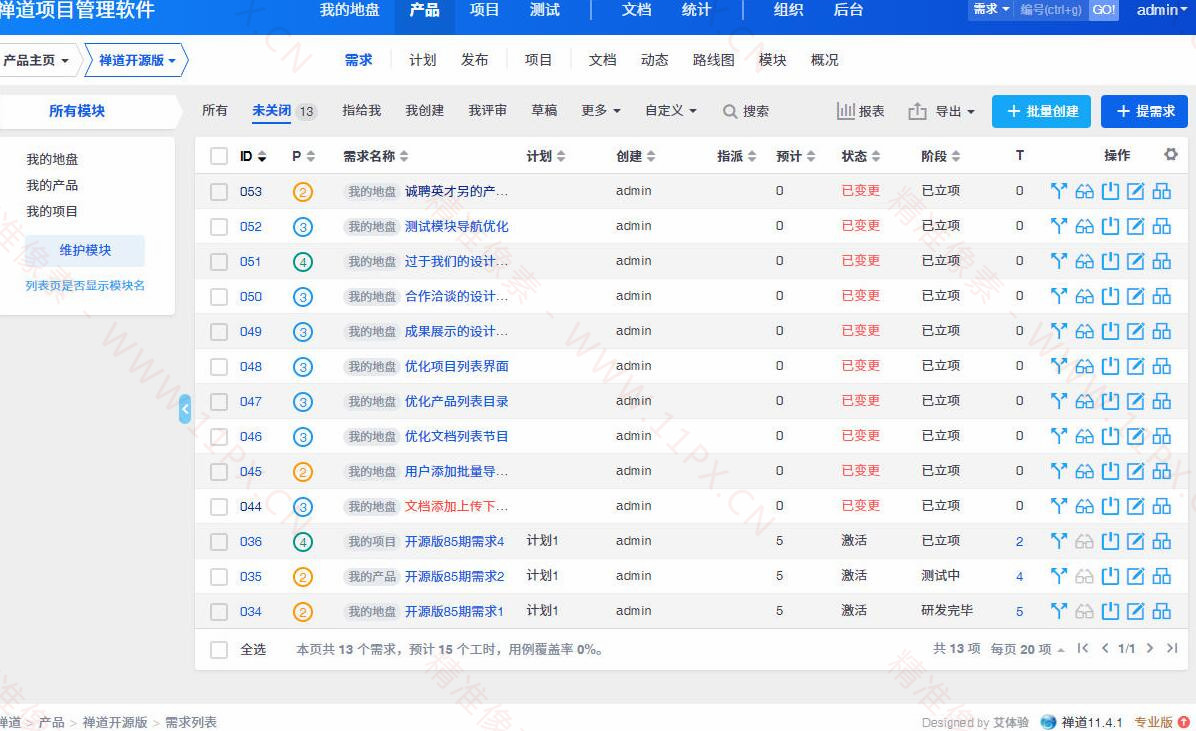
Task: Collapse the sidebar with the arrow handle
Action: tap(185, 409)
